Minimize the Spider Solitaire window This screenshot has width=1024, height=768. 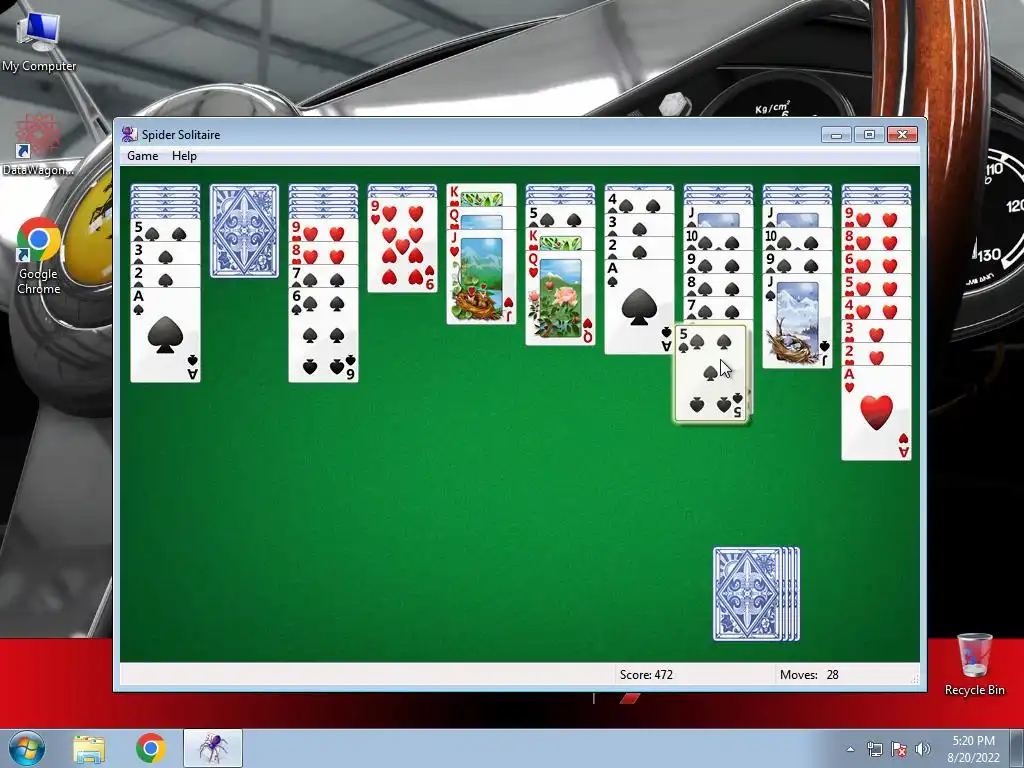point(837,135)
